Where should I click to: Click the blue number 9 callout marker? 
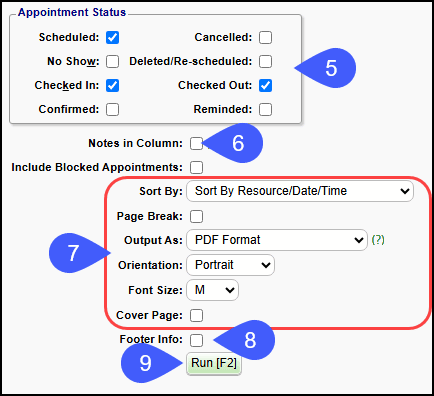[151, 363]
